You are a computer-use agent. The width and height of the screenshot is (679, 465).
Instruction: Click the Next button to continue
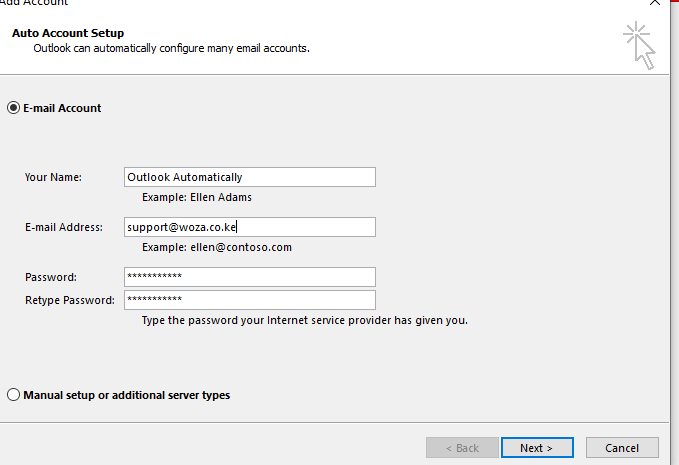point(537,448)
